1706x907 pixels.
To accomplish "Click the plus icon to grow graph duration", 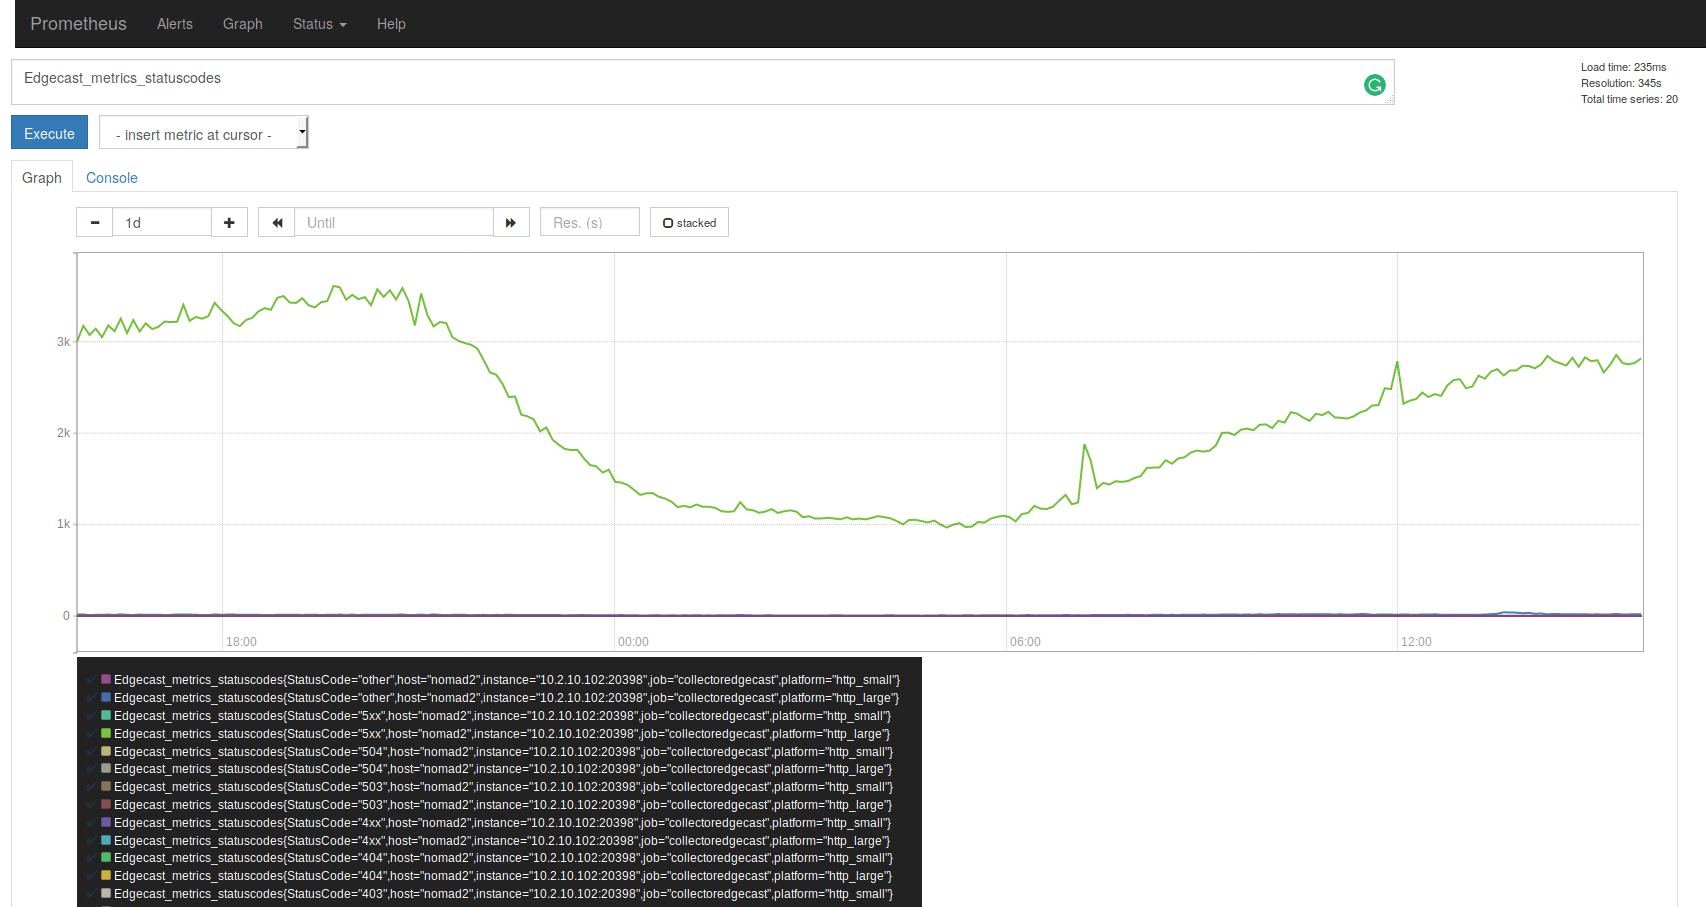I will point(228,222).
